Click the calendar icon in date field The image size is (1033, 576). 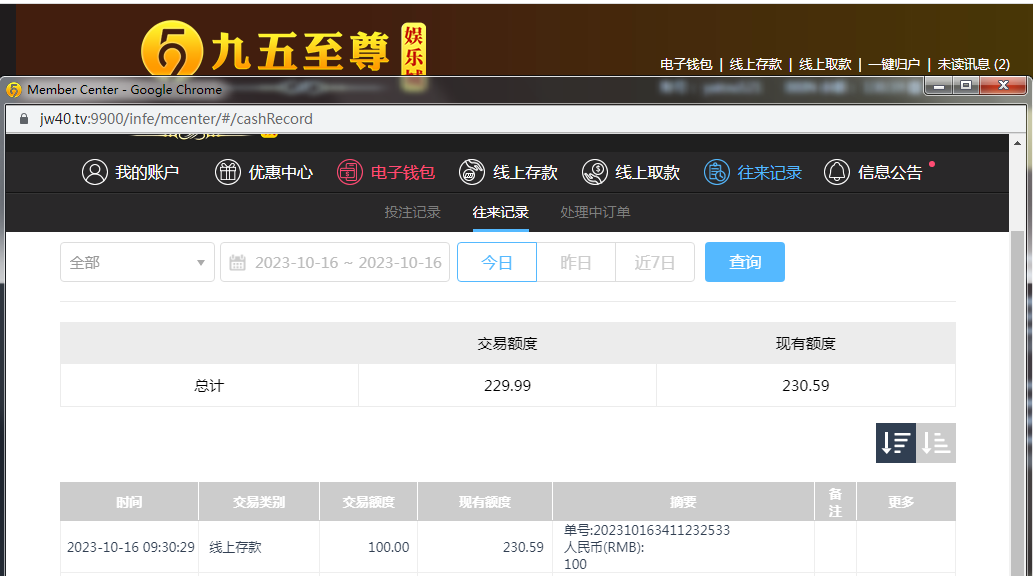click(x=237, y=263)
